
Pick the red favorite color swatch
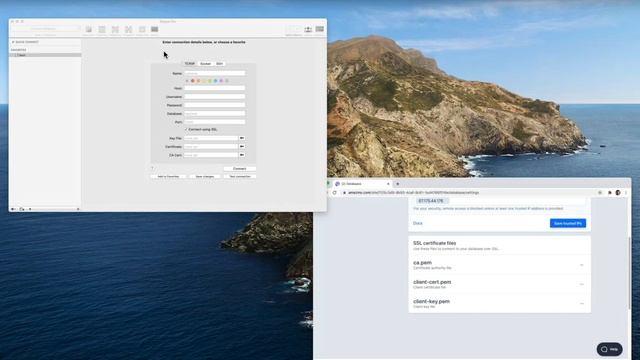[193, 81]
